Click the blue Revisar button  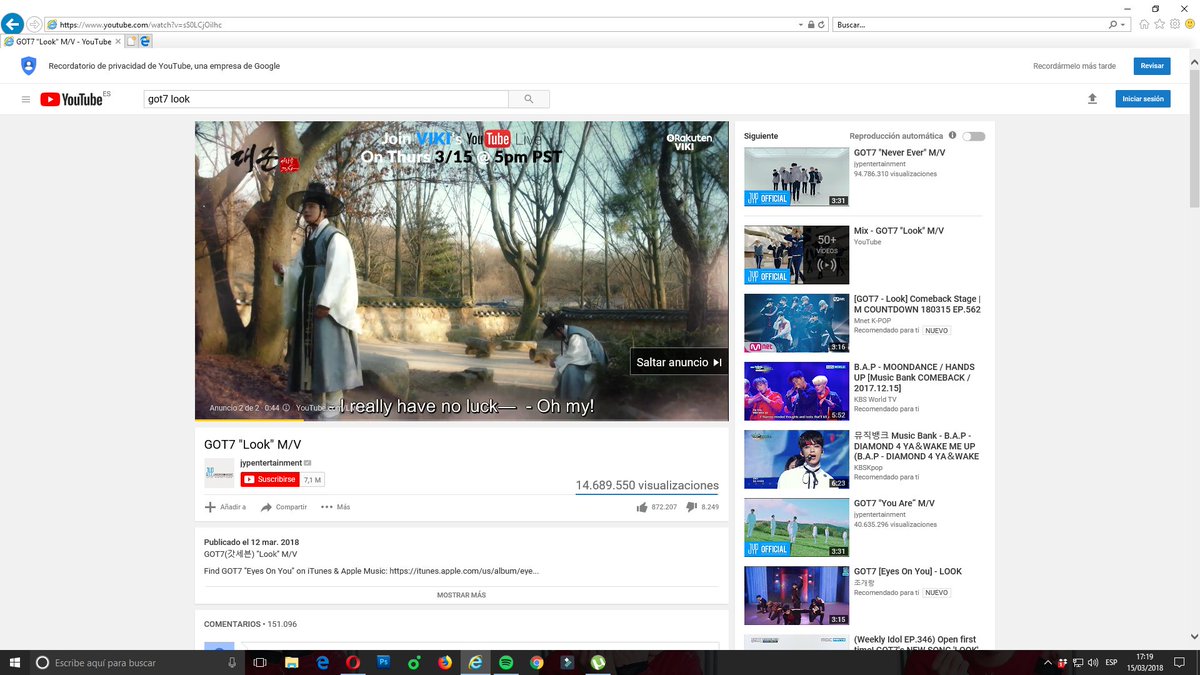(x=1152, y=66)
